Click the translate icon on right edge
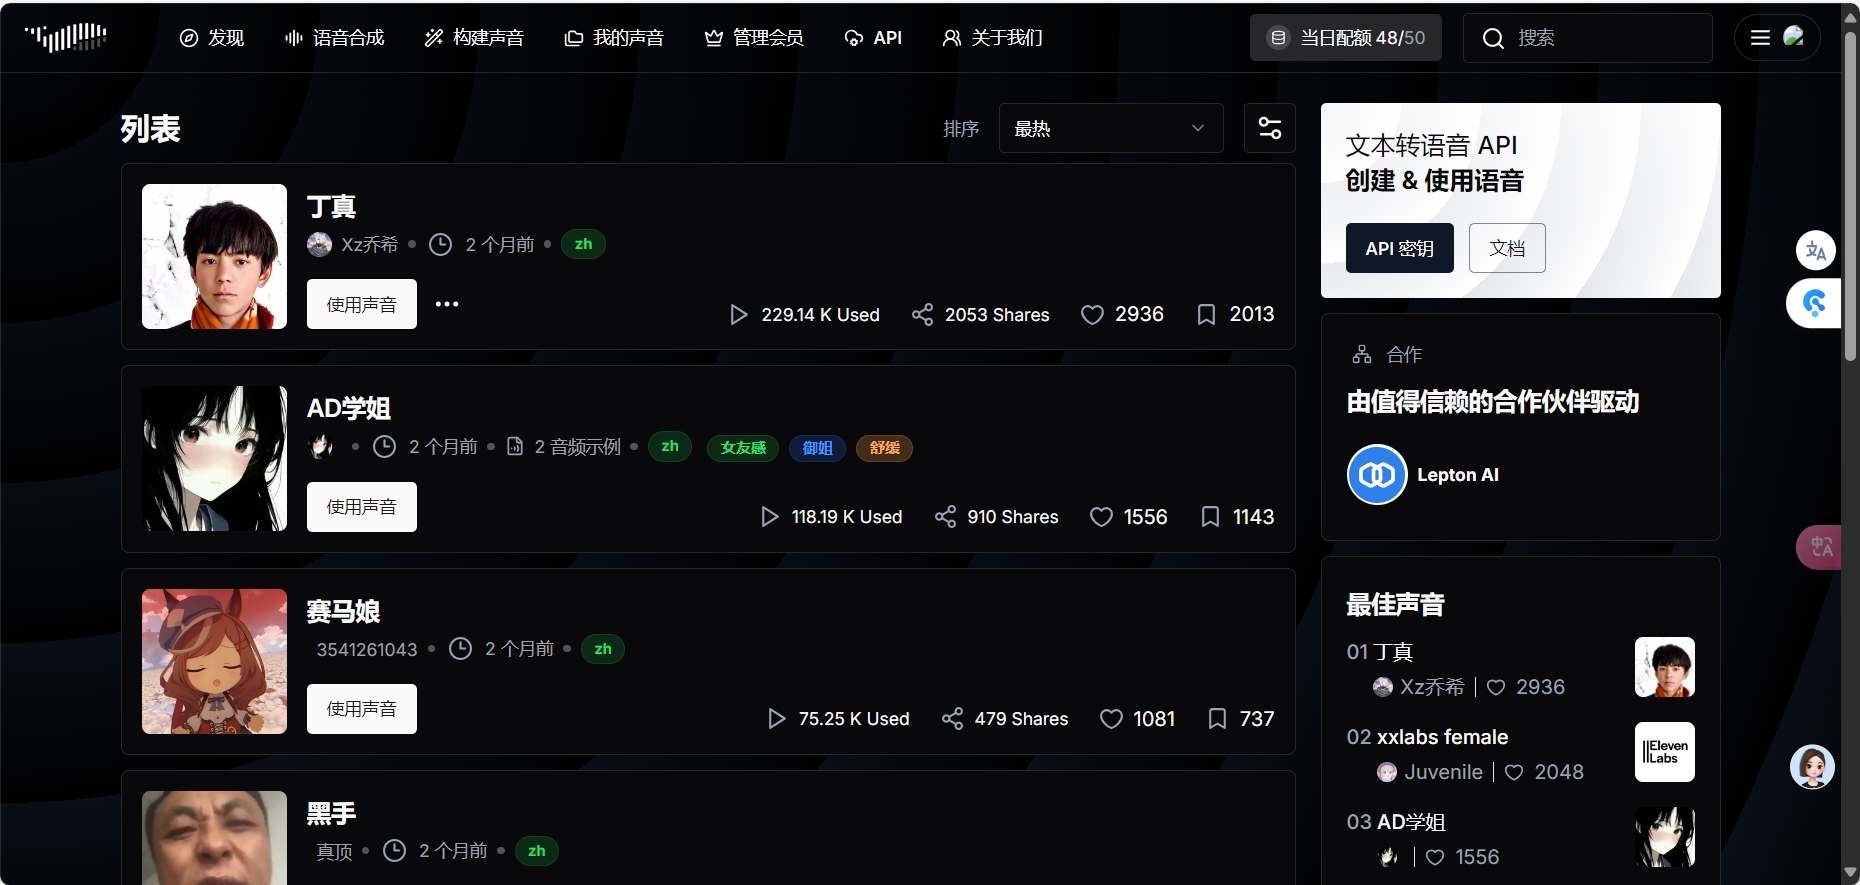The image size is (1860, 885). (x=1815, y=250)
